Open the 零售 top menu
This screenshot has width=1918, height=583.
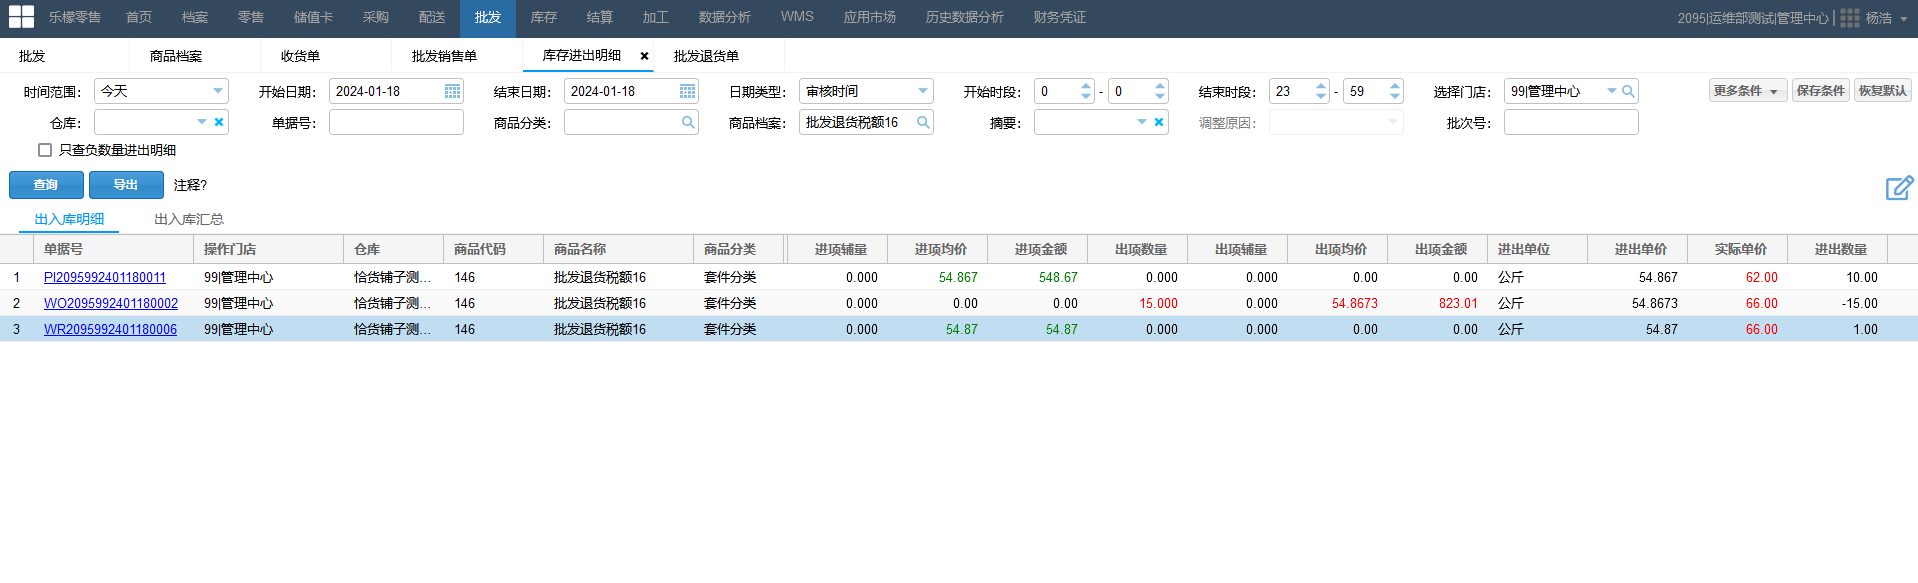[251, 18]
